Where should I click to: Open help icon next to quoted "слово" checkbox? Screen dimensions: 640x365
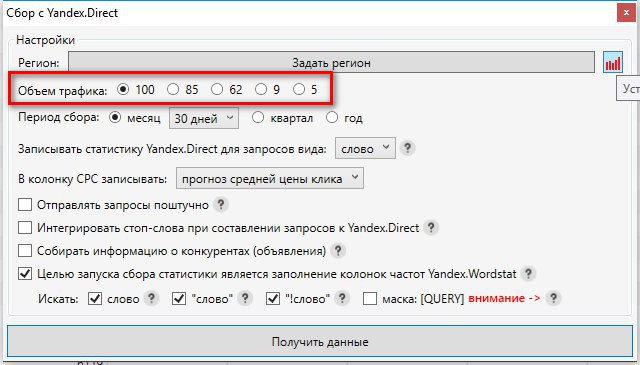(245, 298)
